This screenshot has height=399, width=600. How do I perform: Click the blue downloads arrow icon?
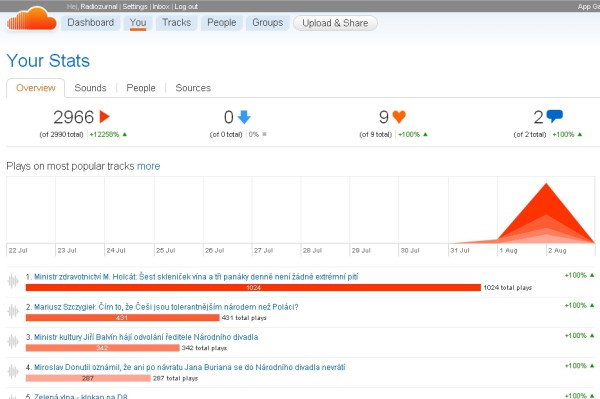coord(244,117)
